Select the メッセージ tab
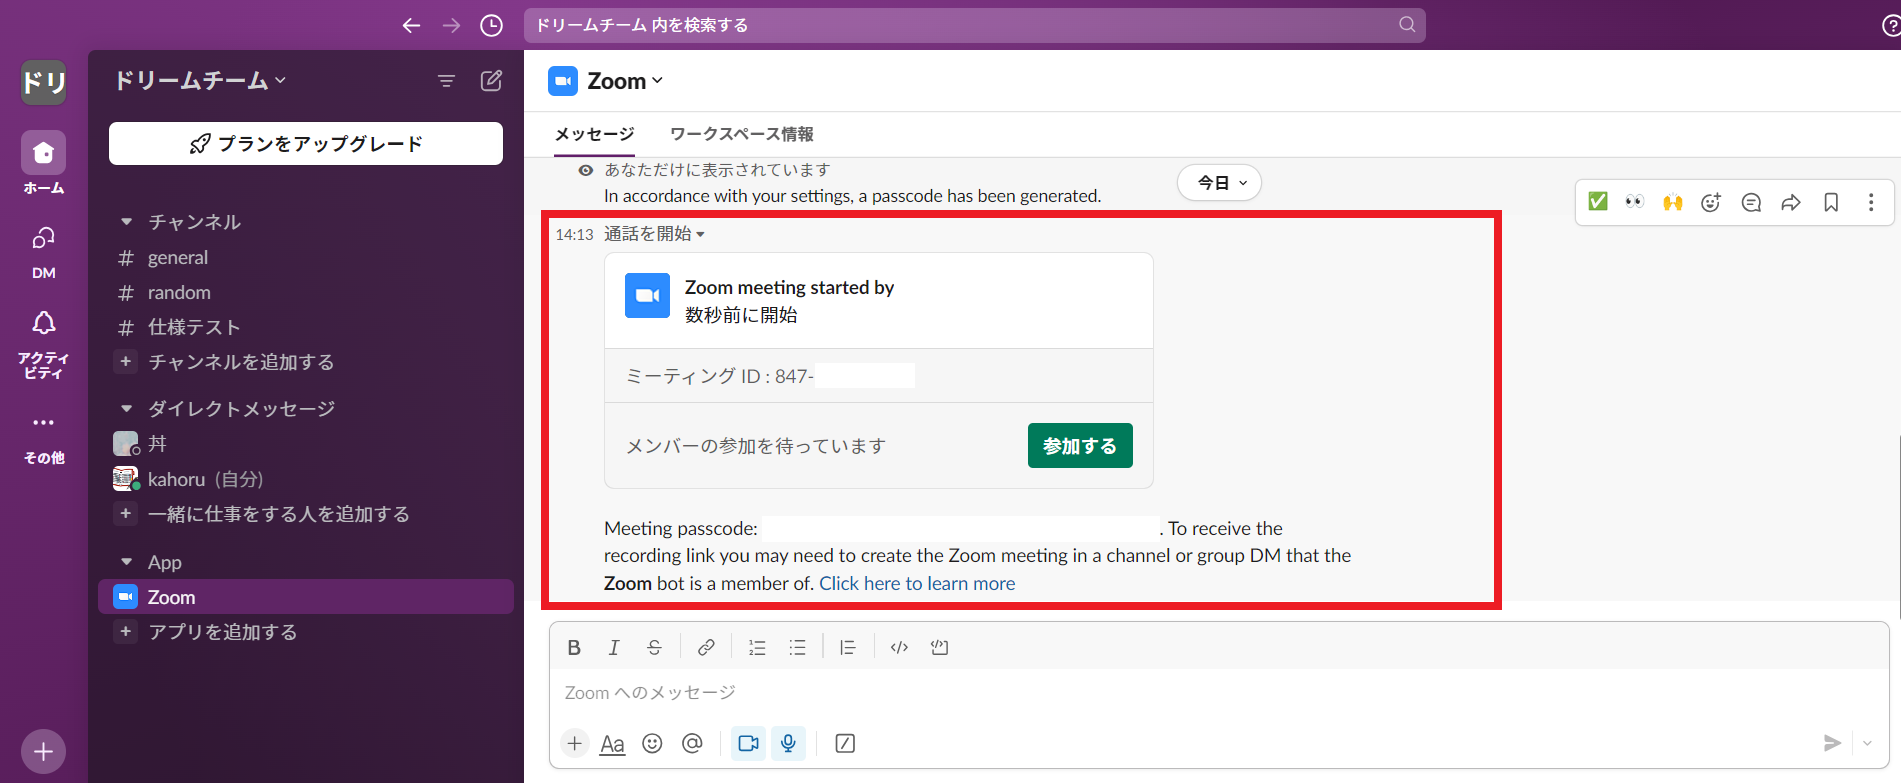 point(594,134)
